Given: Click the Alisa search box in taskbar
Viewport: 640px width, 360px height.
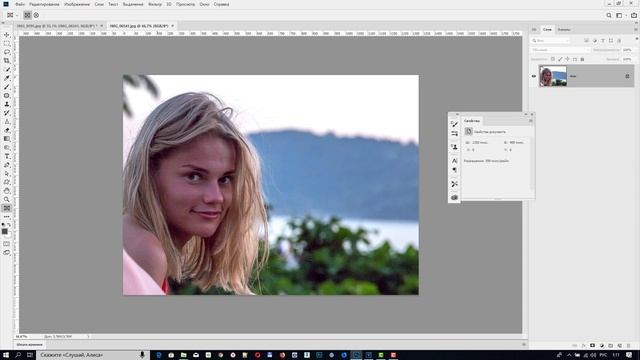Looking at the screenshot, I should point(93,355).
